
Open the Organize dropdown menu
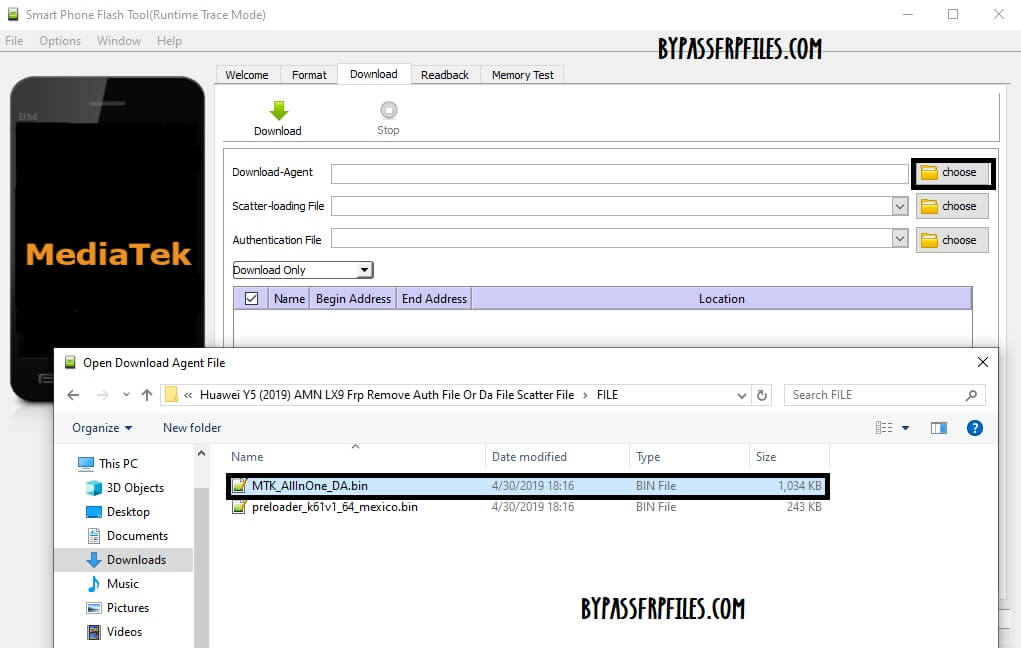[102, 428]
